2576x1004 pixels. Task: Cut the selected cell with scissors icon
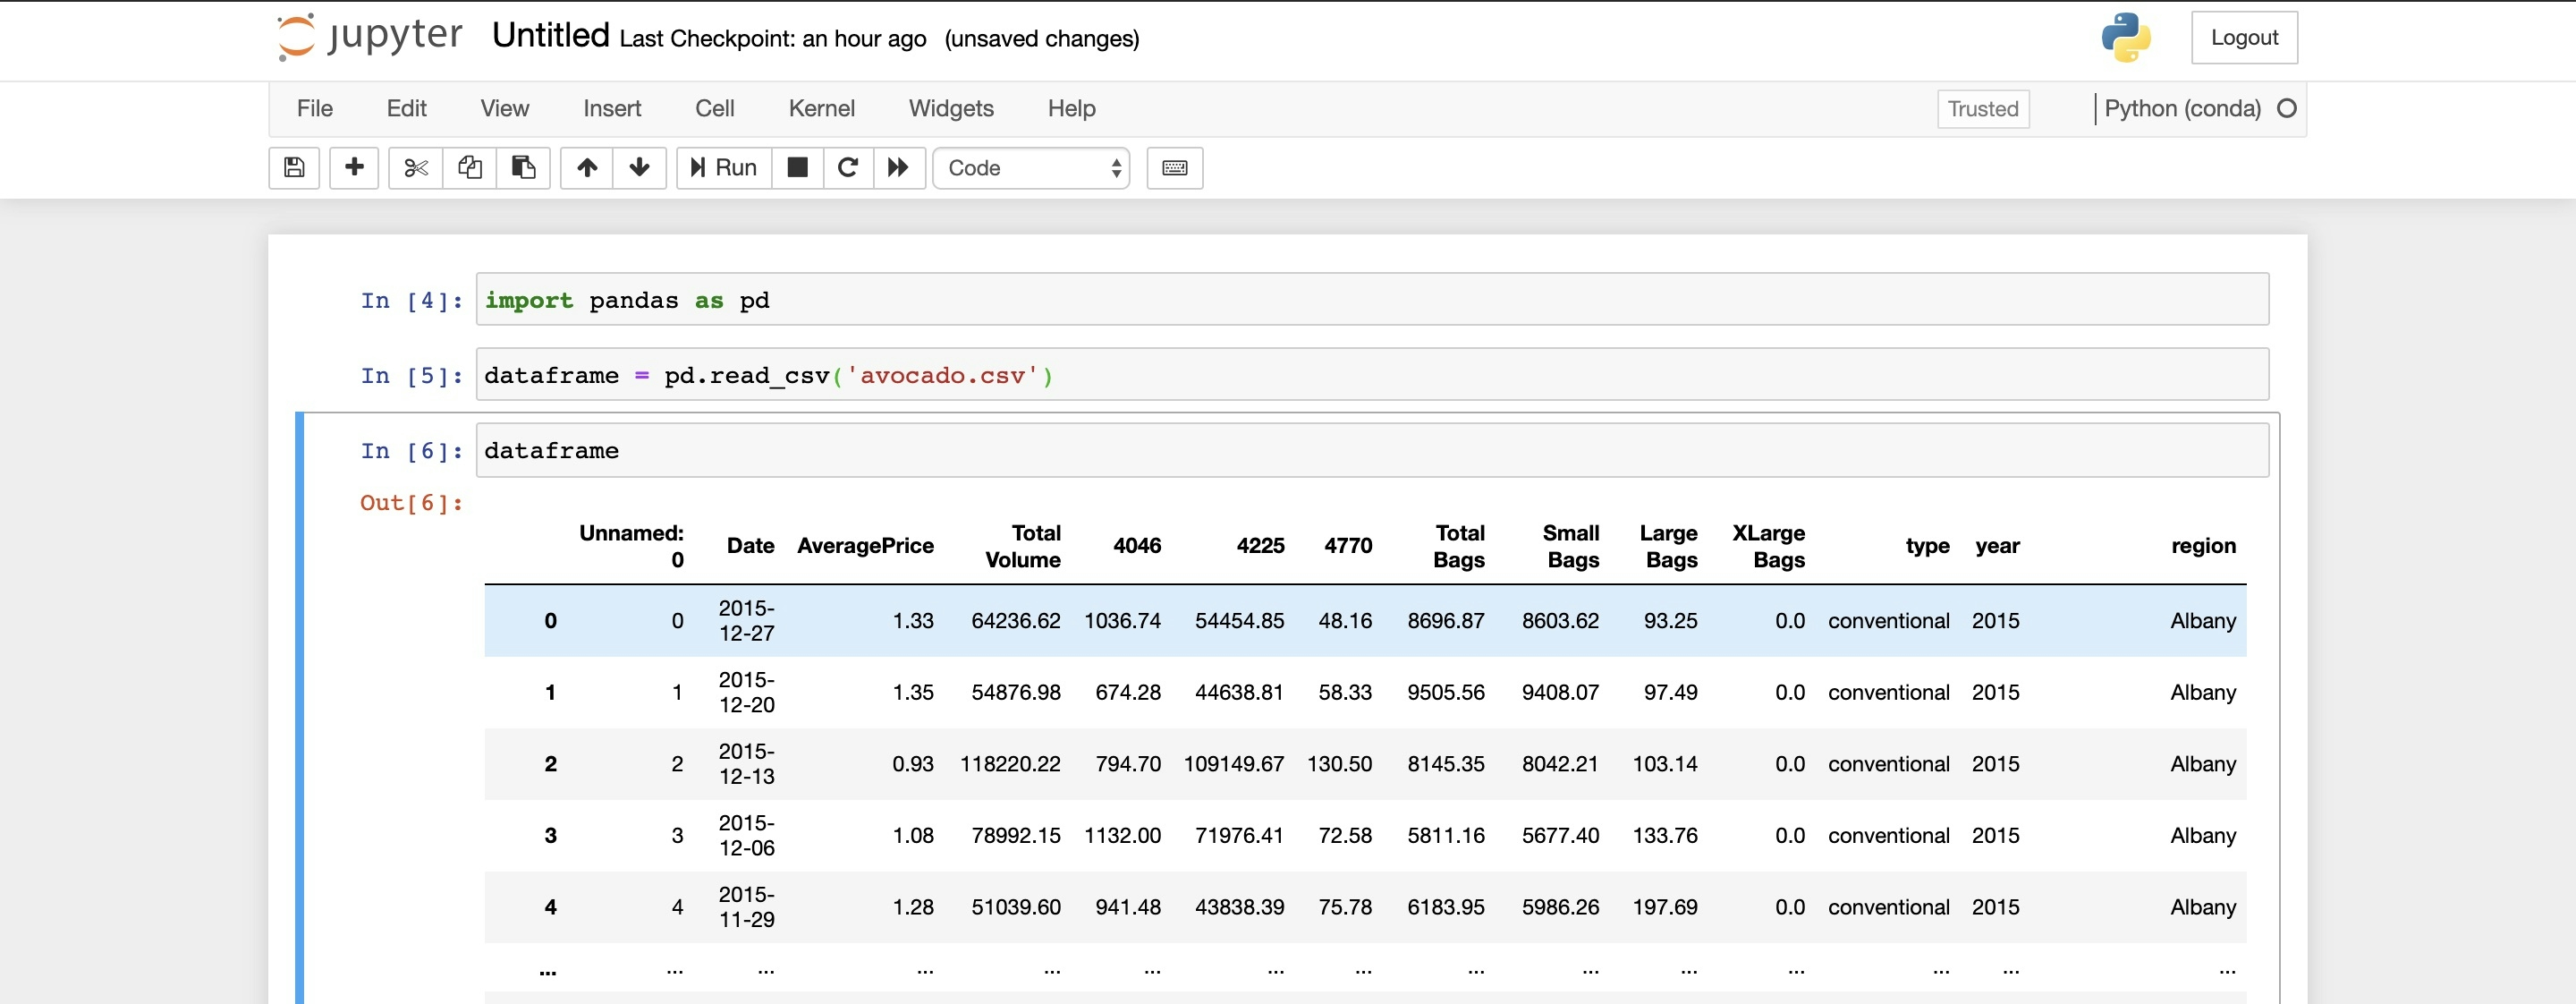414,168
